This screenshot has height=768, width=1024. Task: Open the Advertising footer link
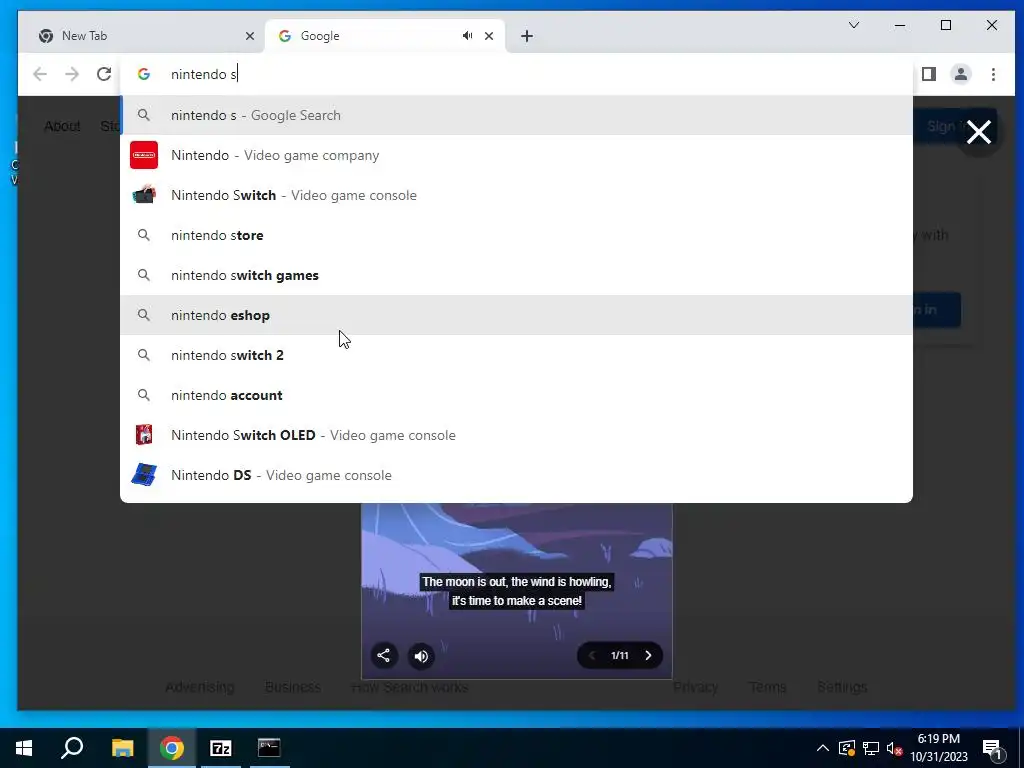(x=199, y=687)
